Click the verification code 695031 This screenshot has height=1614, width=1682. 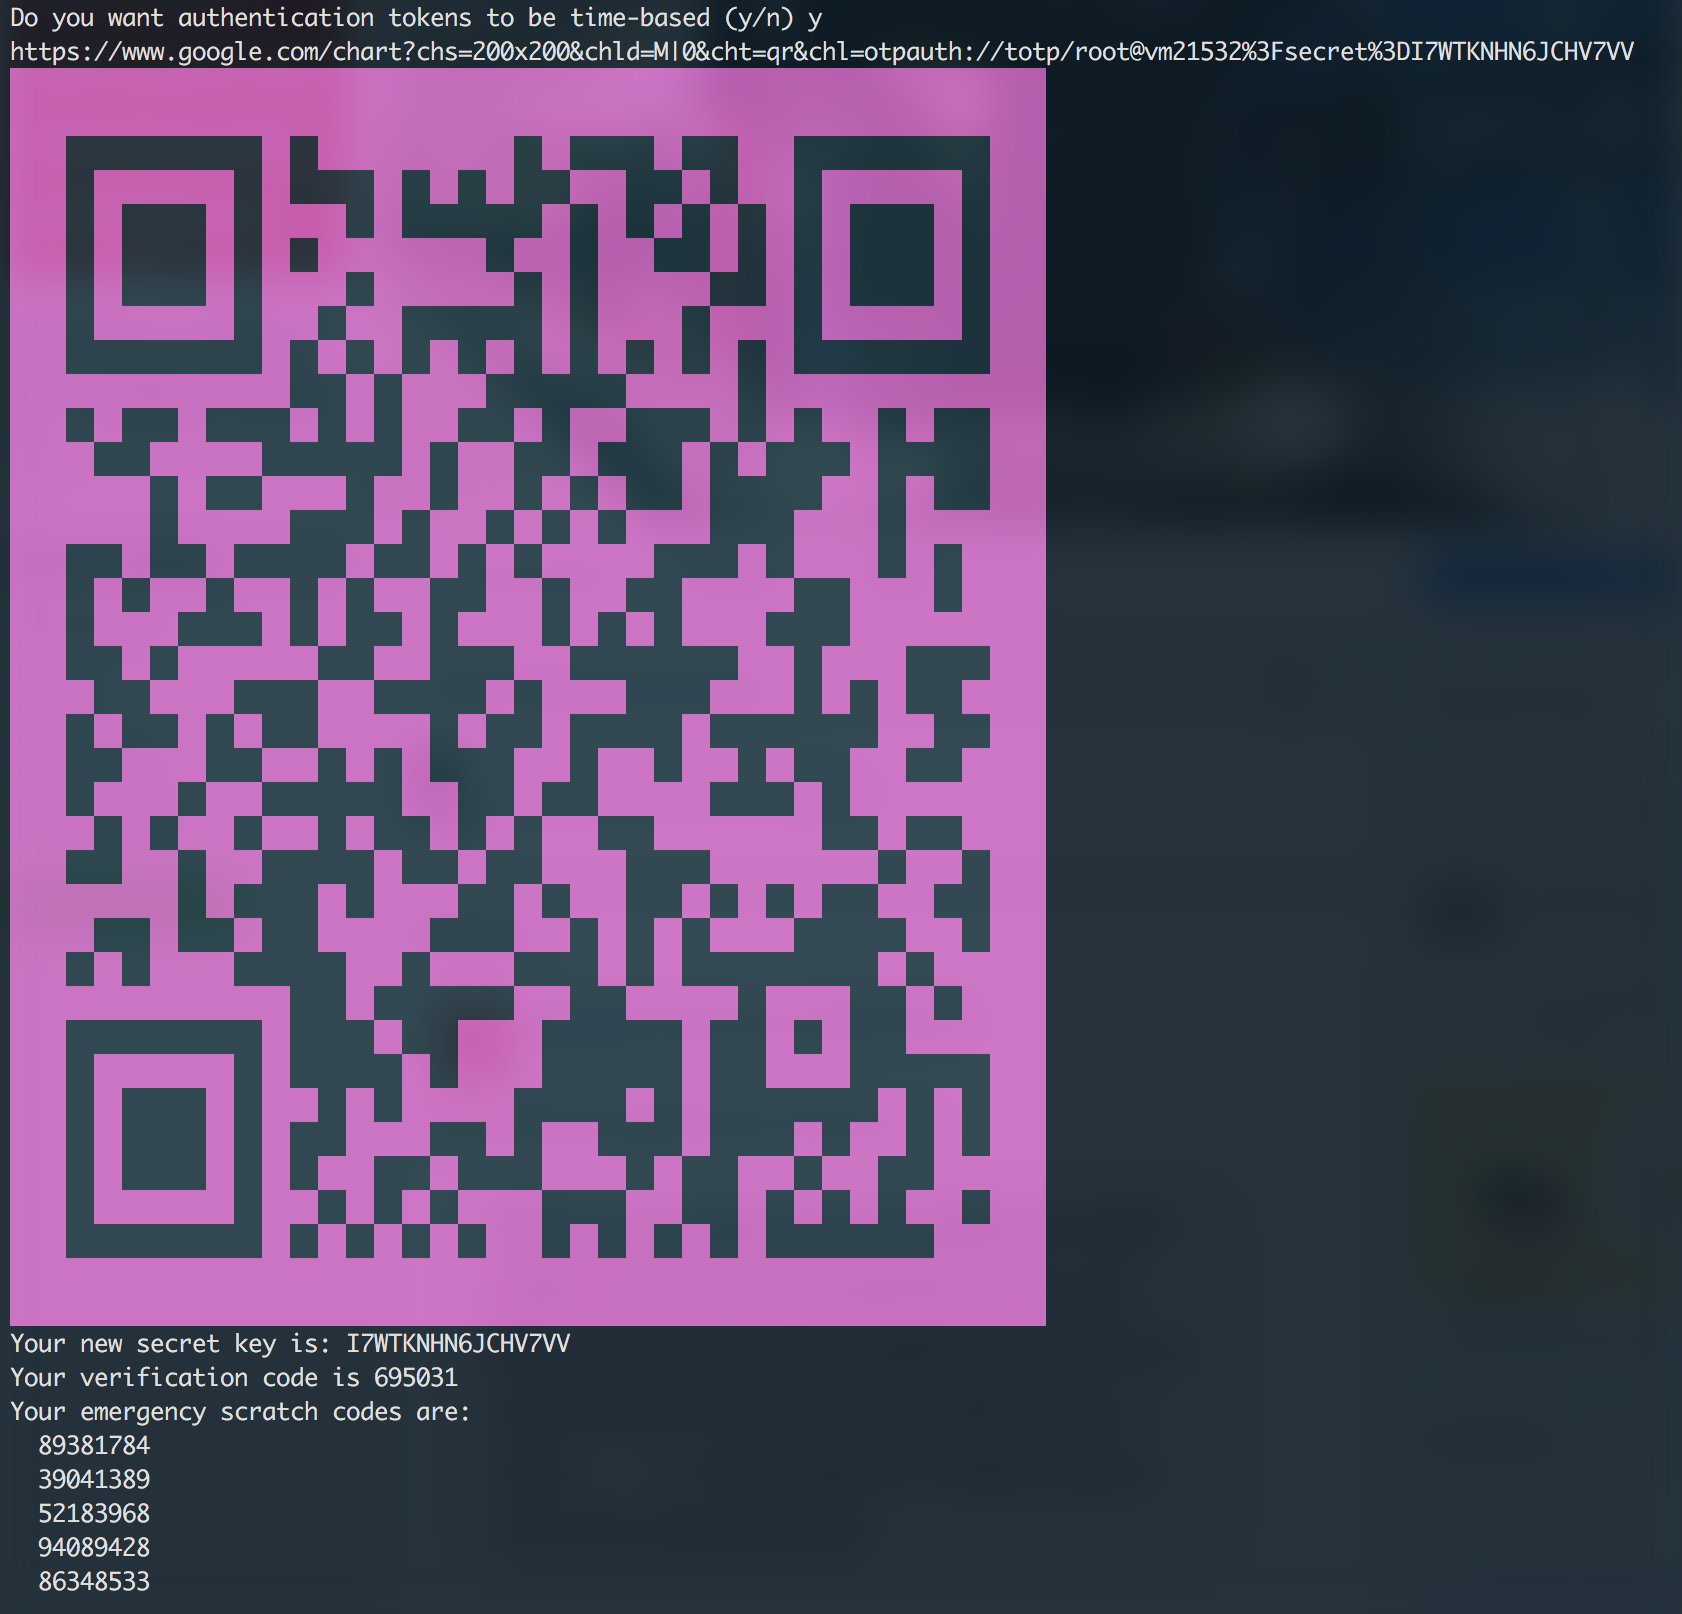tap(416, 1377)
